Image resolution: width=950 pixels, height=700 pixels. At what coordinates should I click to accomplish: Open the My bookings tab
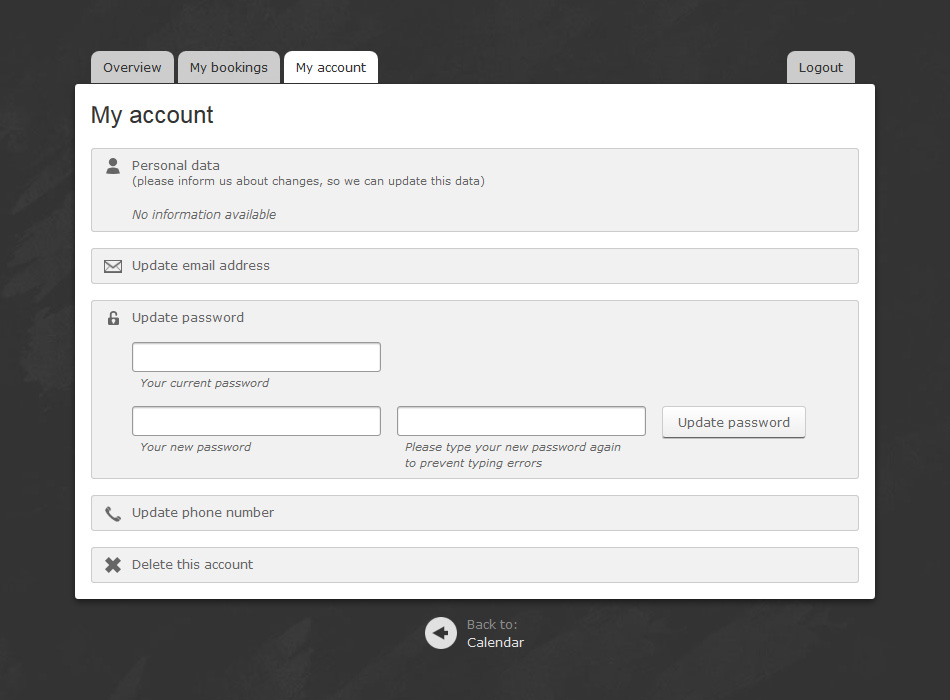point(229,68)
